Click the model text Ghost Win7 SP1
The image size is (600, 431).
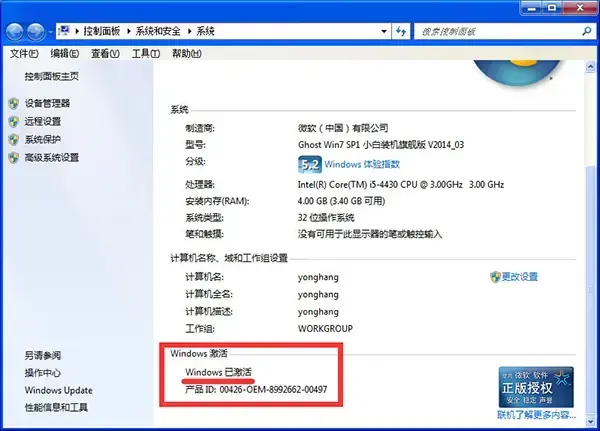click(381, 145)
